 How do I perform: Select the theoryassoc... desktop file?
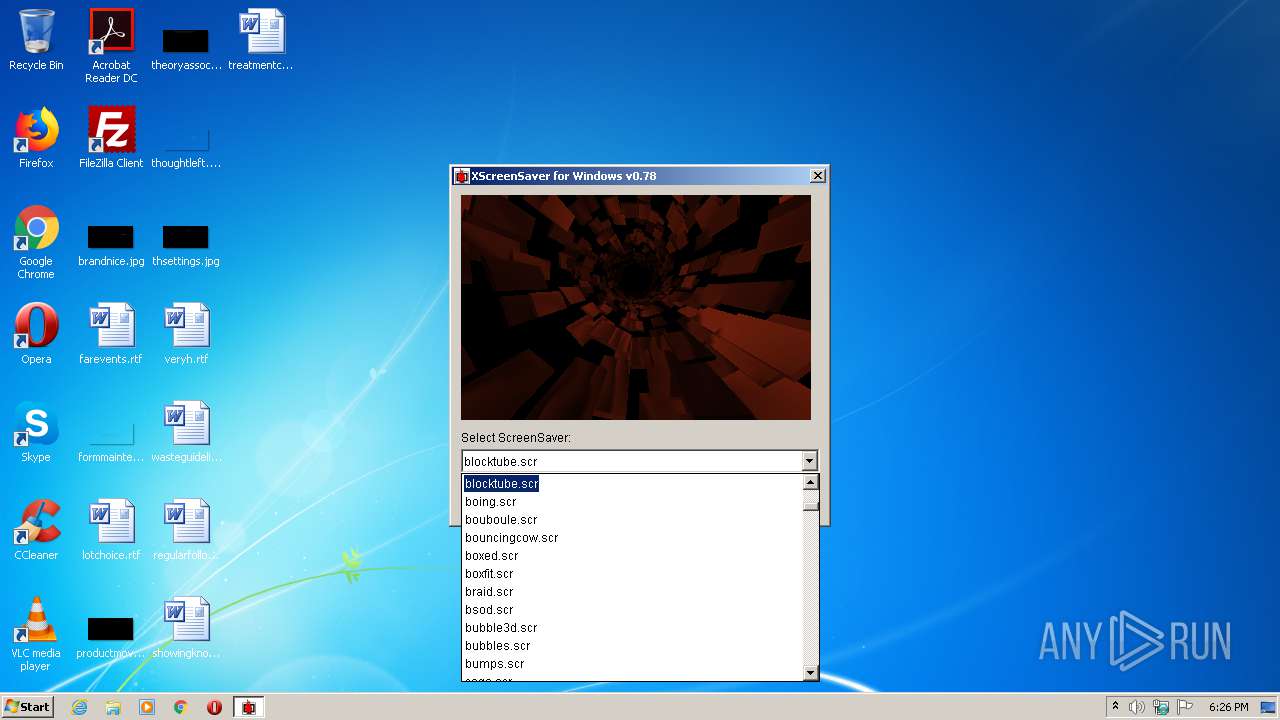(x=186, y=45)
